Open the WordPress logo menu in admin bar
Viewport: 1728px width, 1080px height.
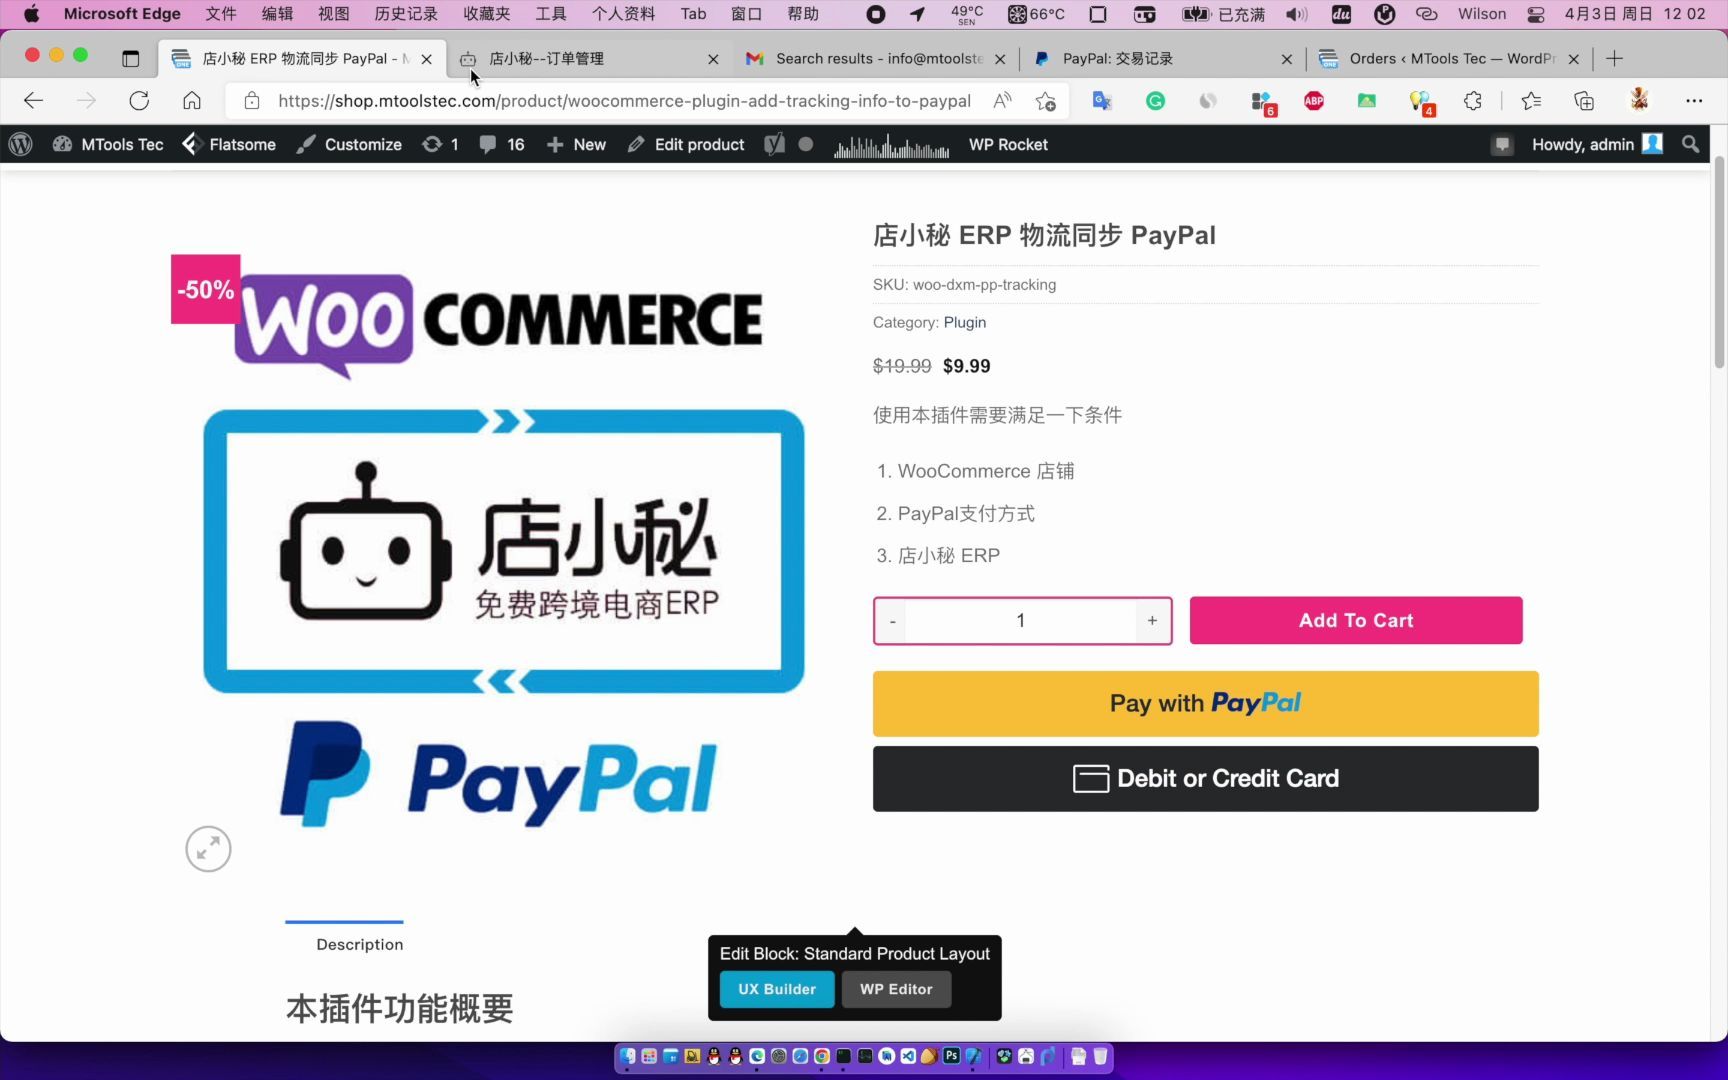(21, 144)
